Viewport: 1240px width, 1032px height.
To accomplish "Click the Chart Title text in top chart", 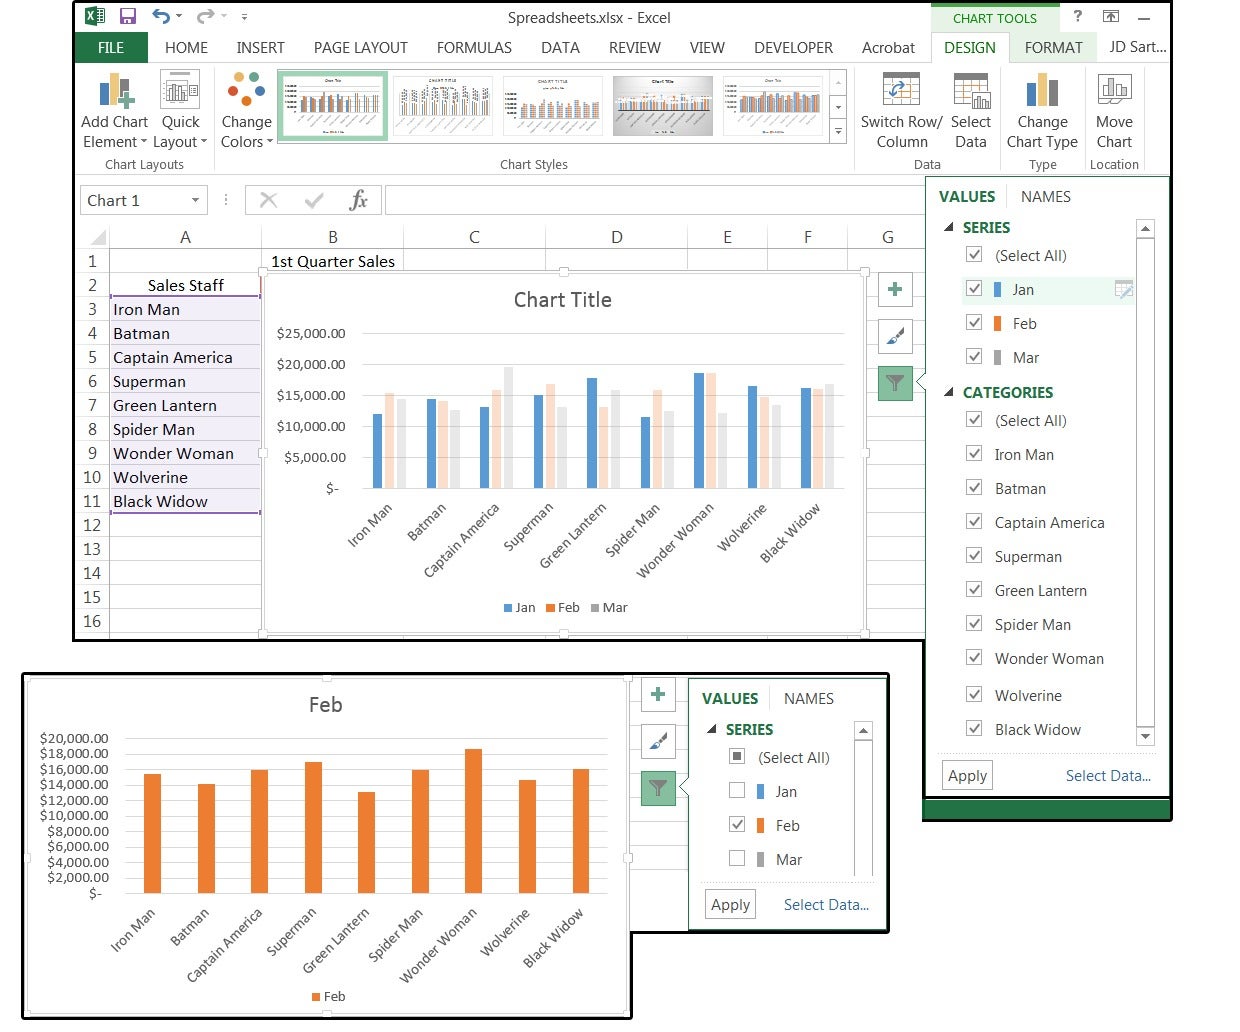I will tap(562, 299).
